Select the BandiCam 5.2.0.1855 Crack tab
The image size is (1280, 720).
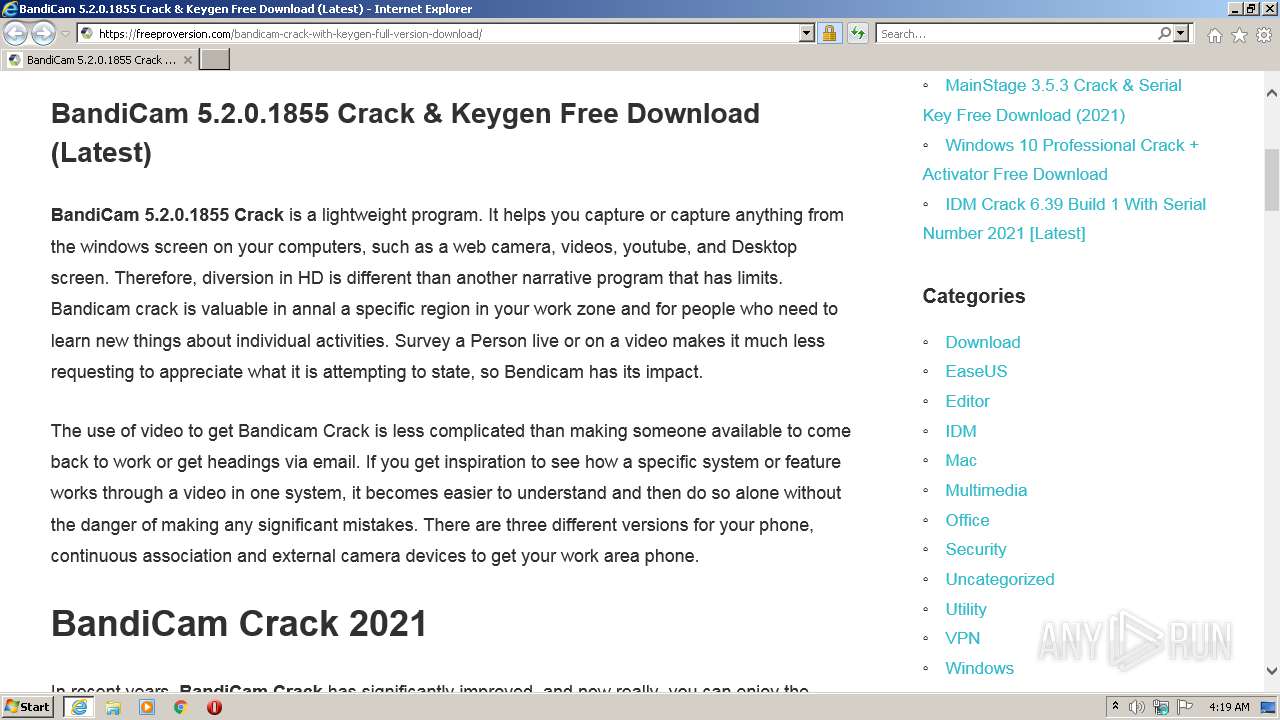(100, 60)
